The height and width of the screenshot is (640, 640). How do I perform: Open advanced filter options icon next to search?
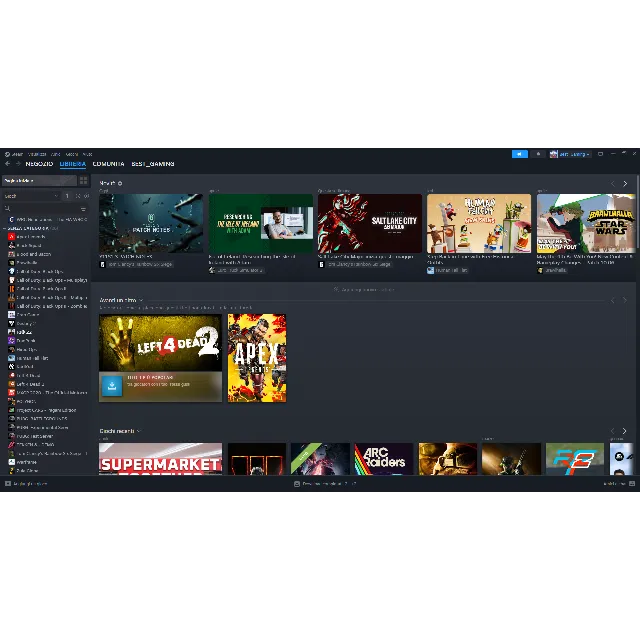click(x=83, y=209)
